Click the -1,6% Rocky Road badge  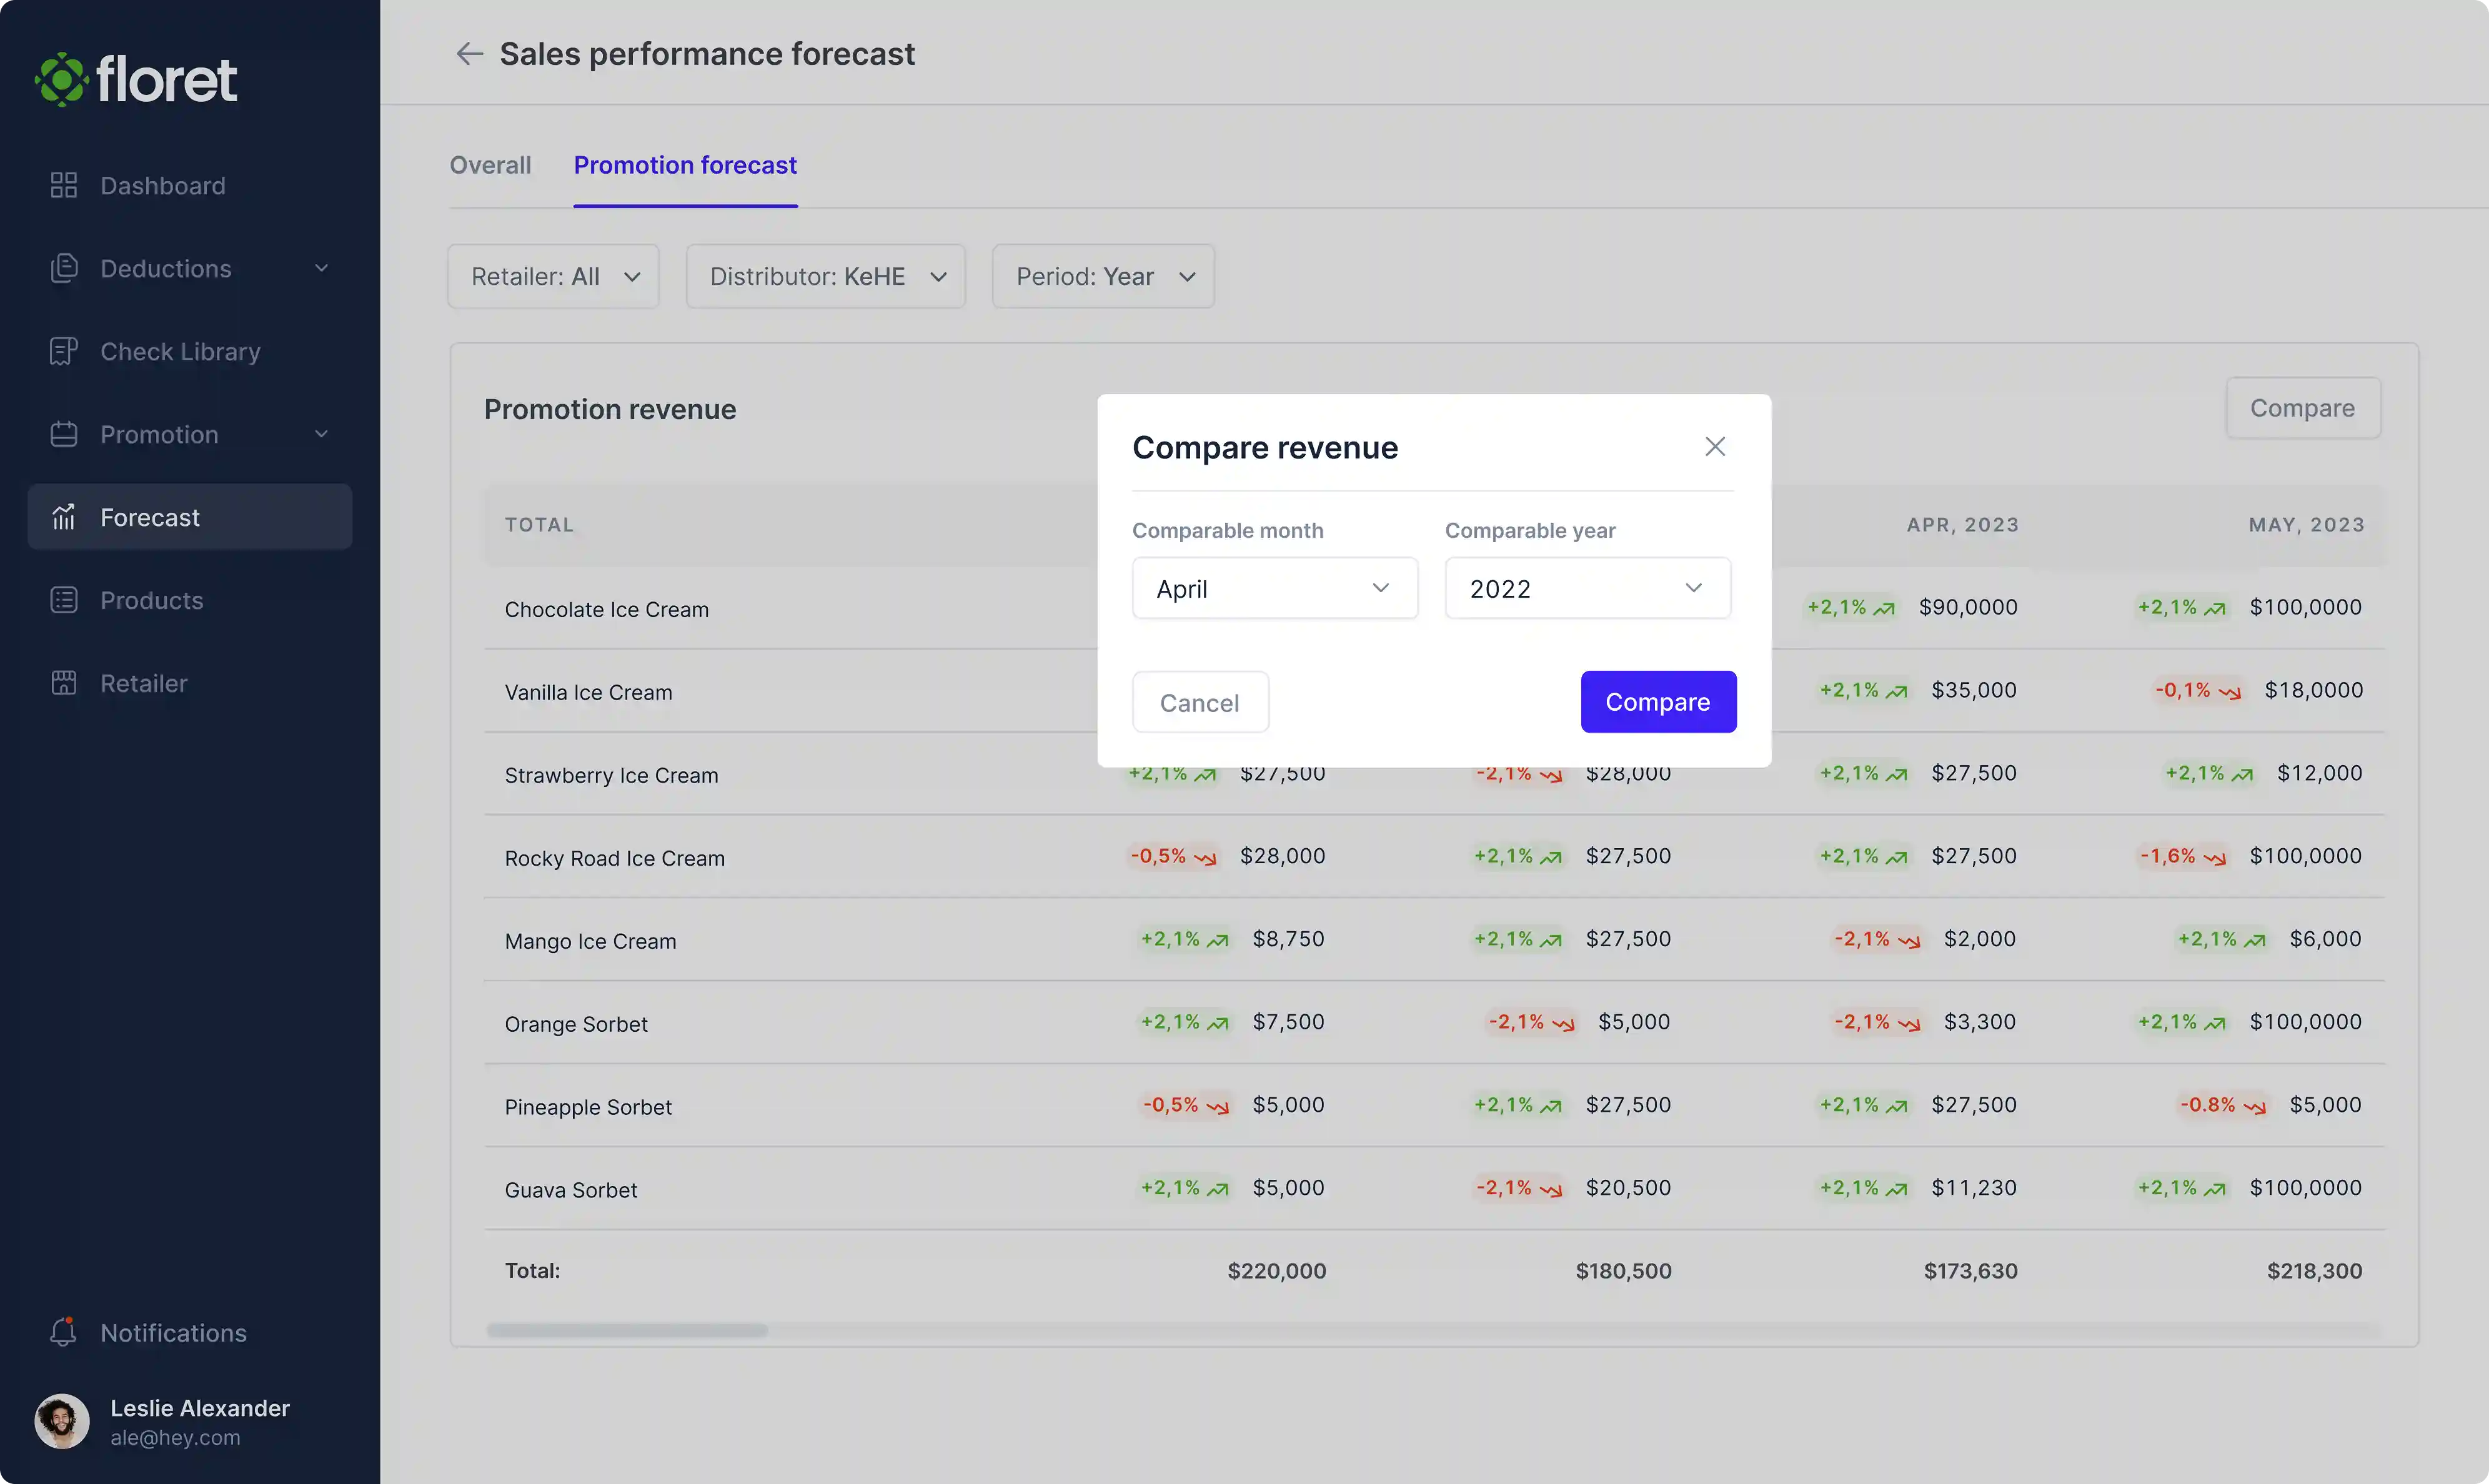pos(2182,856)
